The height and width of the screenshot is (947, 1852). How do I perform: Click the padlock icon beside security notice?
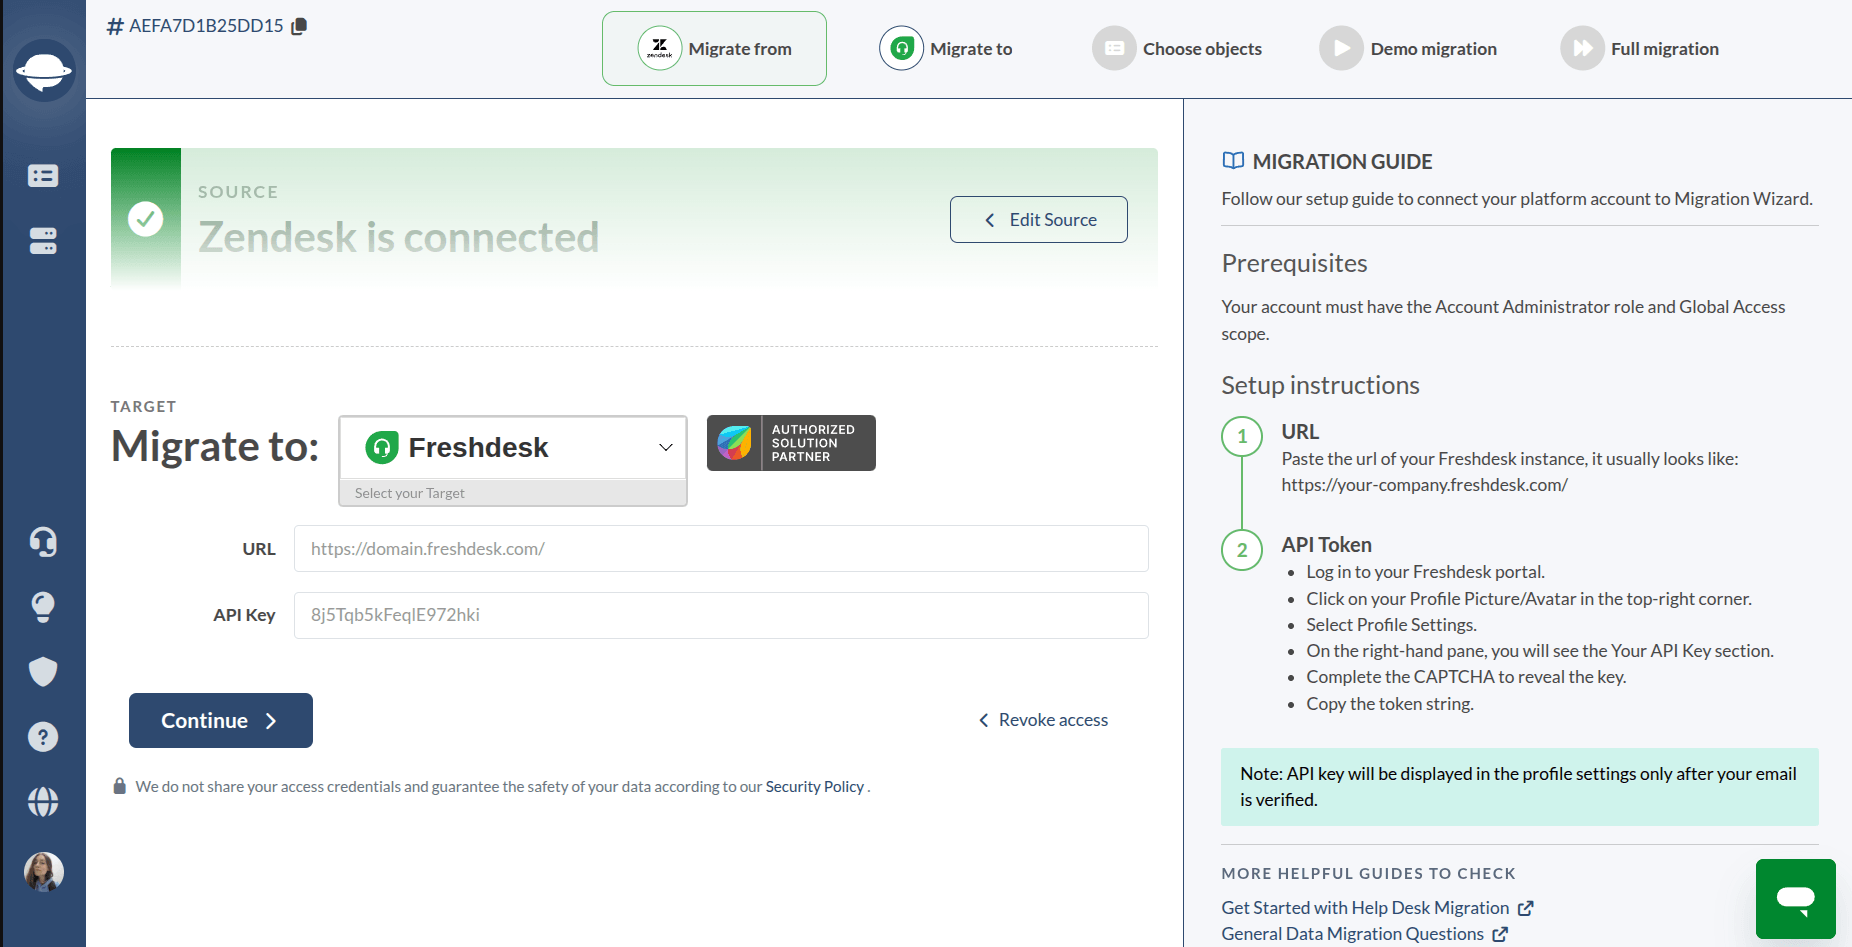119,786
